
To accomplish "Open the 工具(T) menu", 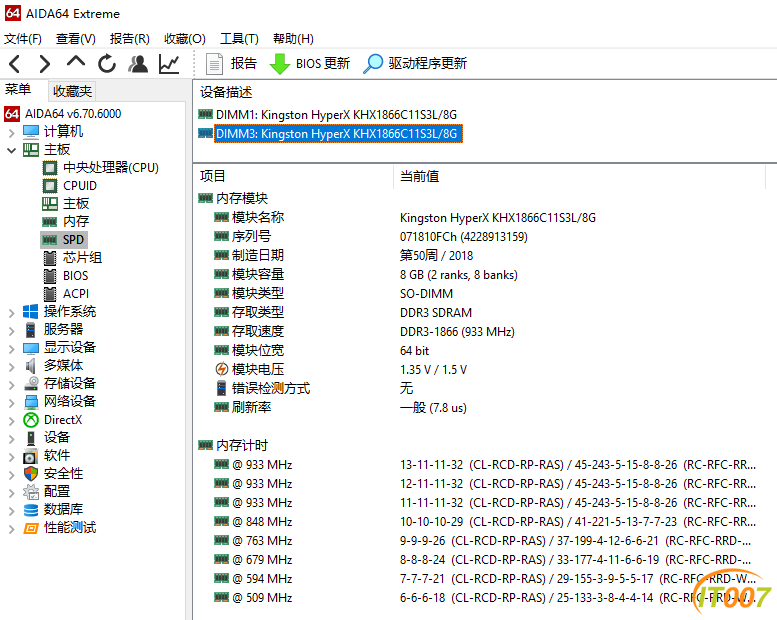I will tap(239, 39).
